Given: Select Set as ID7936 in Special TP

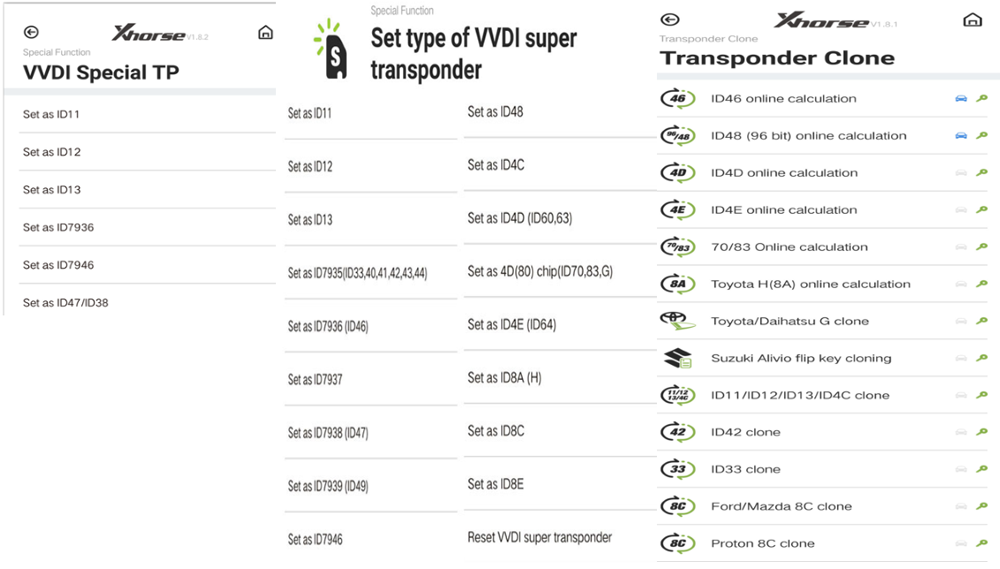Looking at the screenshot, I should 59,227.
